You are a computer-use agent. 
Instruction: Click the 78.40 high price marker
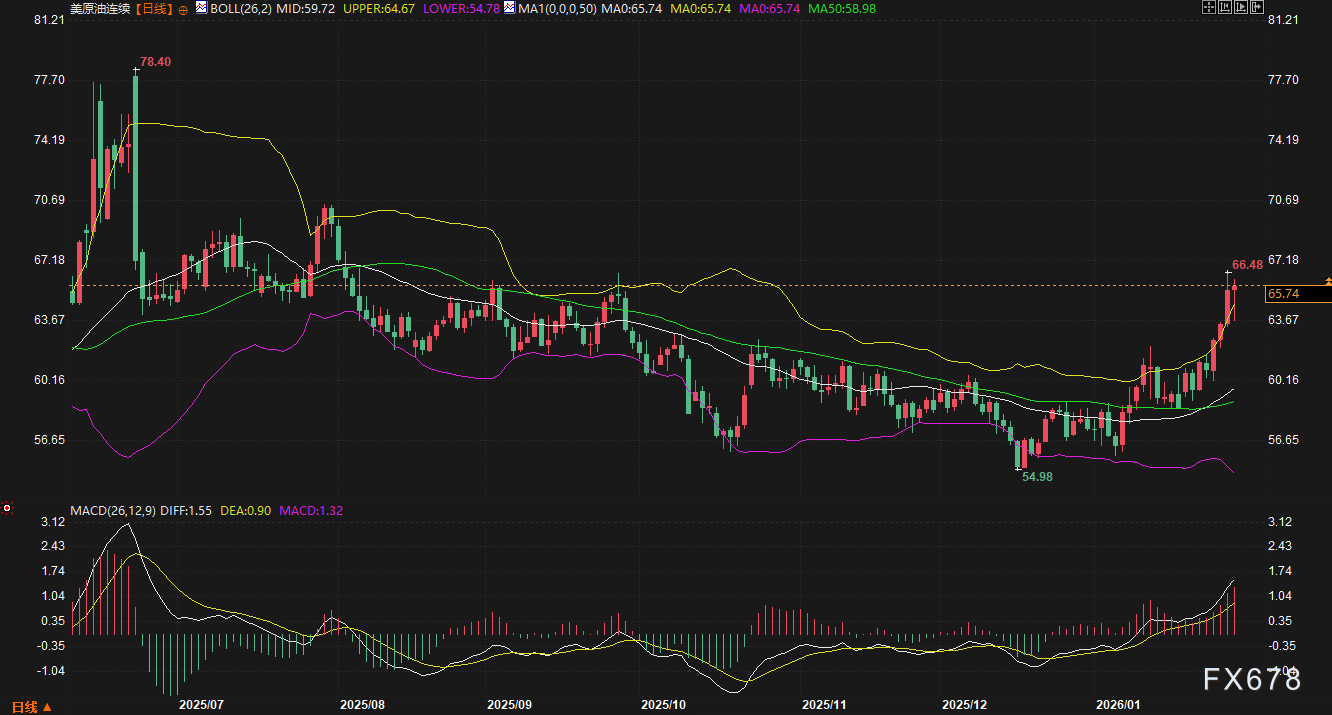155,62
